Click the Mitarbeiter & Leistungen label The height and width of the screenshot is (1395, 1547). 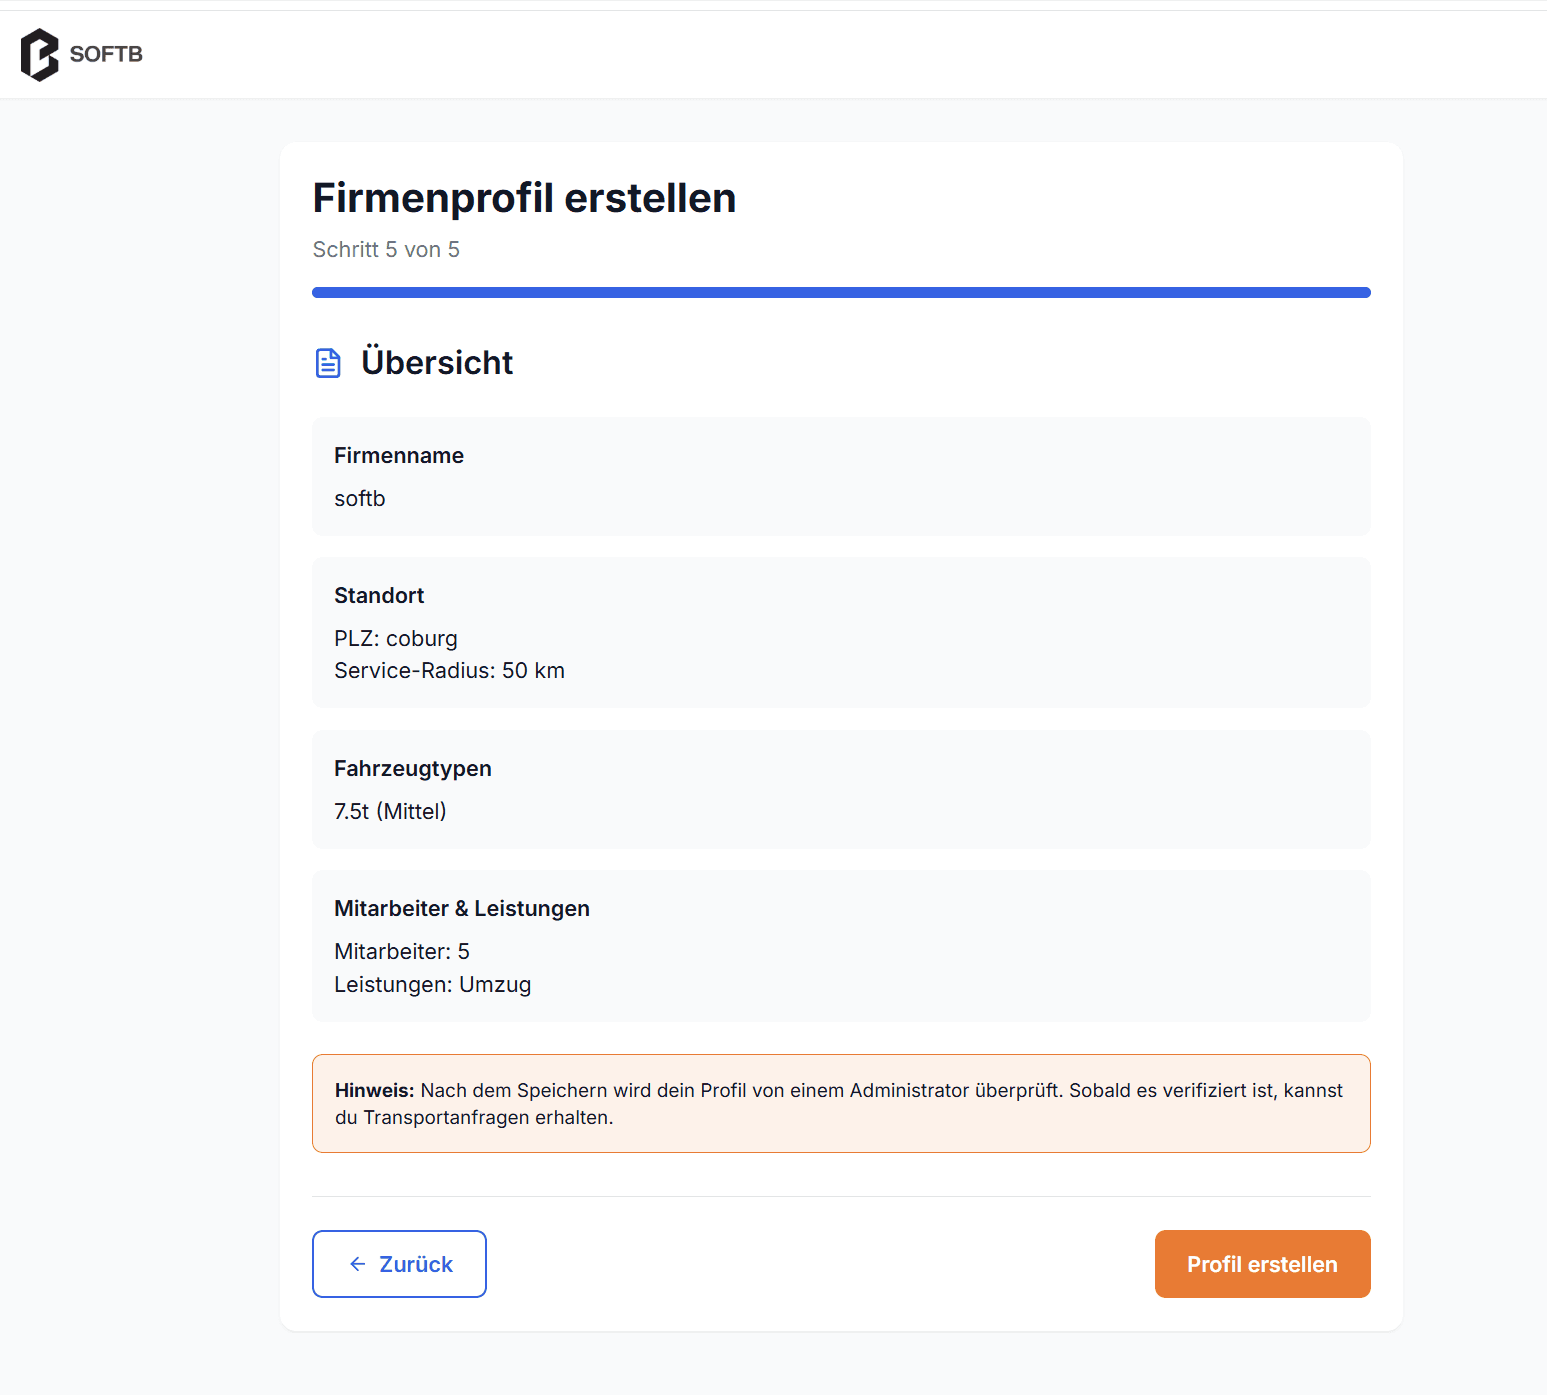point(462,909)
